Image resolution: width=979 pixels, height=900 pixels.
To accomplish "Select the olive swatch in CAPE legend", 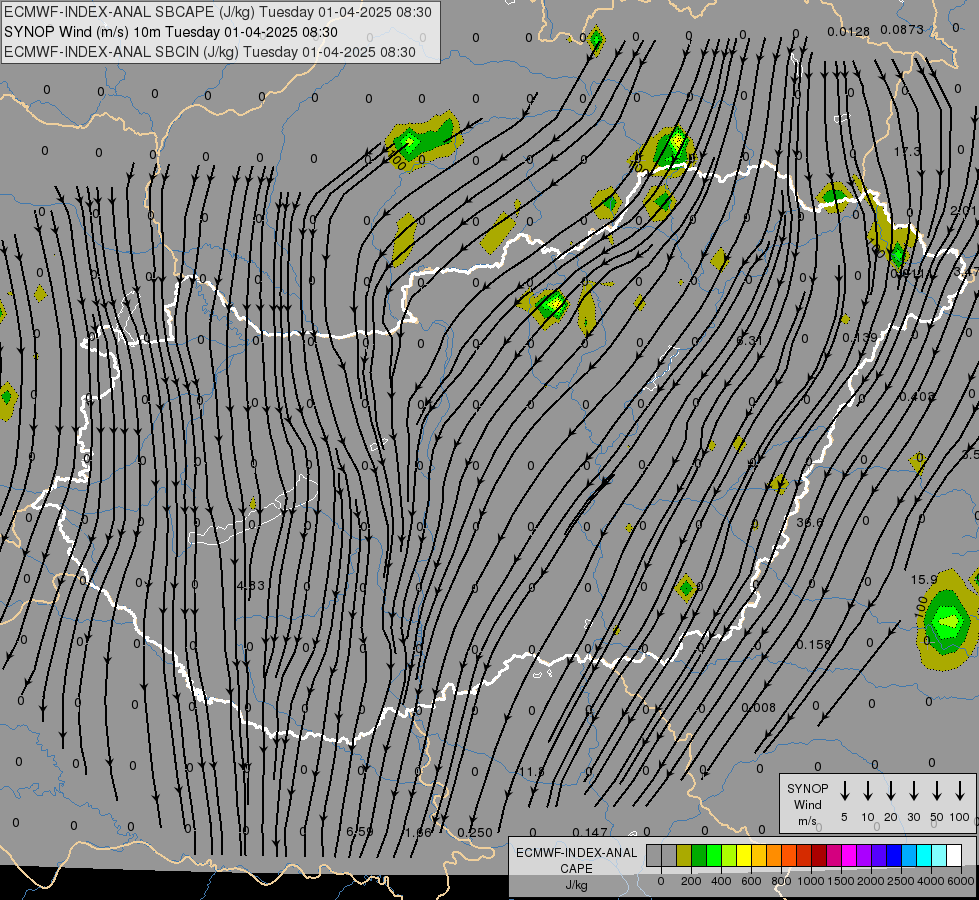I will click(684, 856).
